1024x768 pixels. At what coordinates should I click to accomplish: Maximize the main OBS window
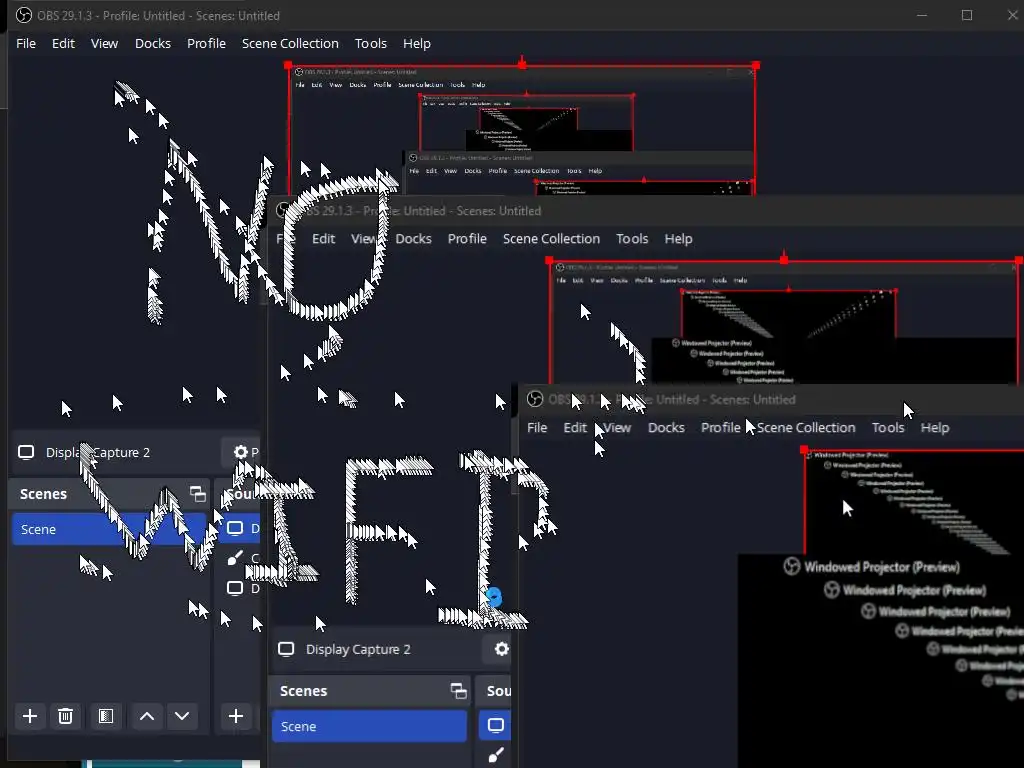coord(967,15)
